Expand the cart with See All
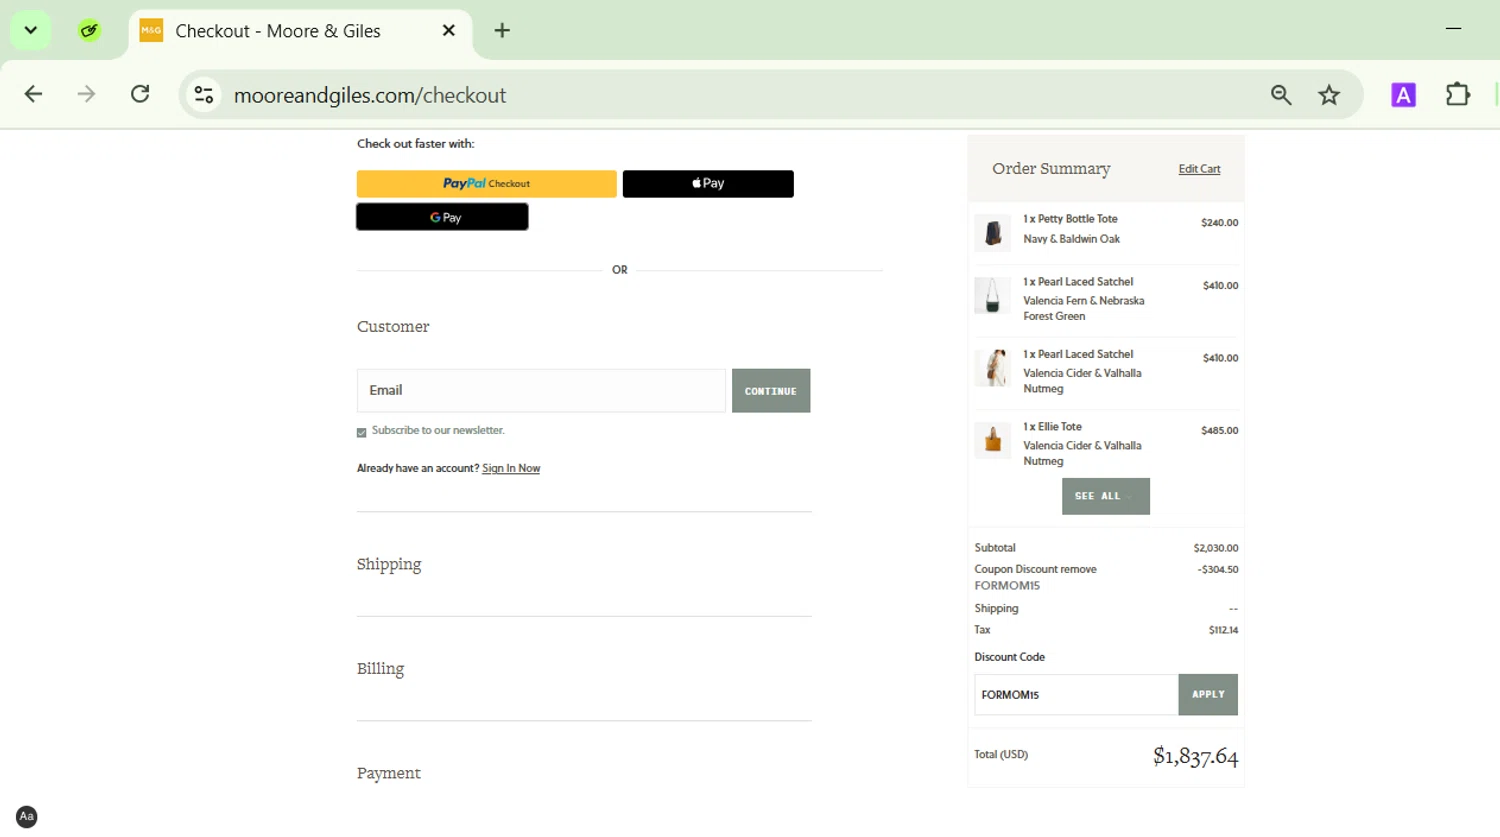This screenshot has width=1500, height=837. click(1106, 496)
